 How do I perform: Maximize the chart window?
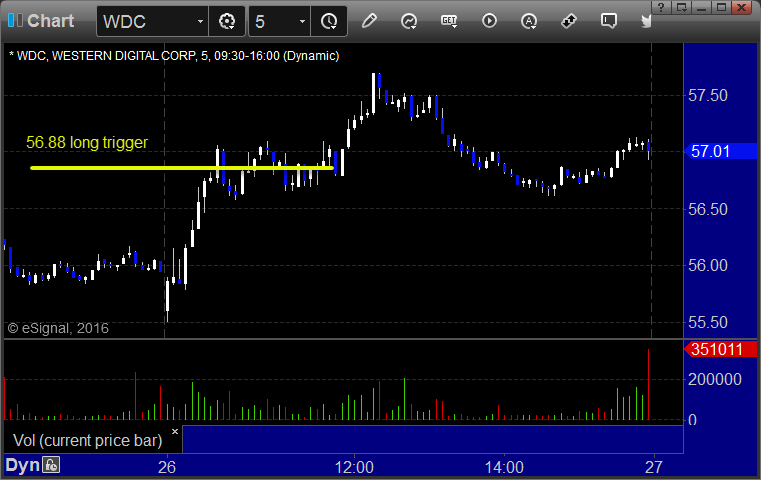coord(722,7)
